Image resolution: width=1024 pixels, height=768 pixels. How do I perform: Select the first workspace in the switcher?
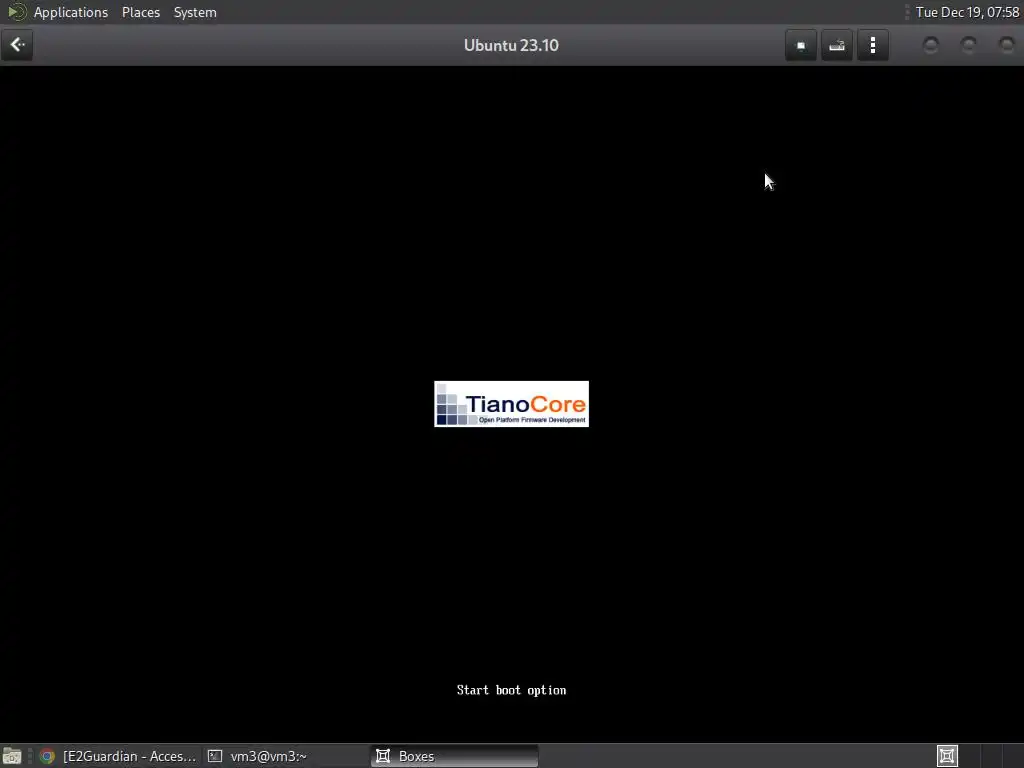(x=948, y=756)
